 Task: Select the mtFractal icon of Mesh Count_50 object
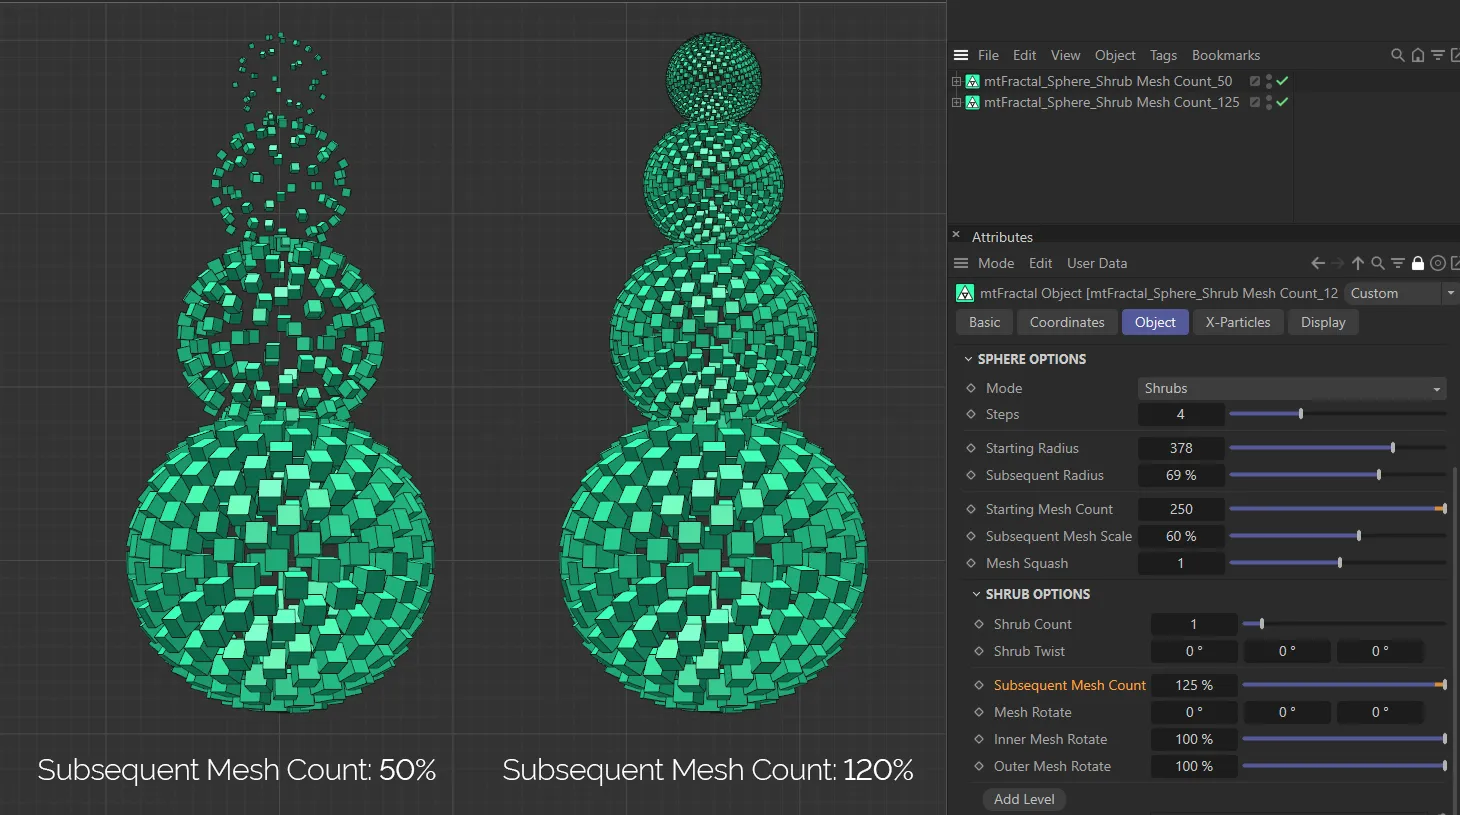click(x=972, y=81)
